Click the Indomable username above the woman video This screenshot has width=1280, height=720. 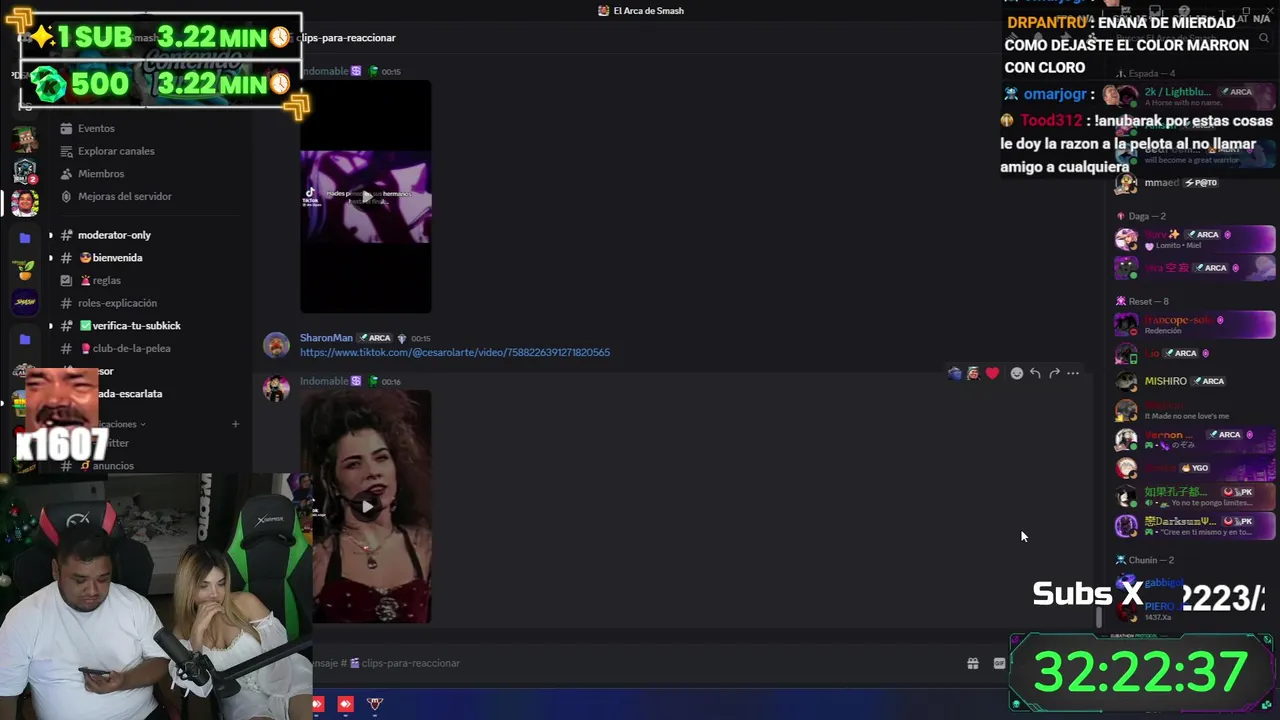click(x=324, y=381)
